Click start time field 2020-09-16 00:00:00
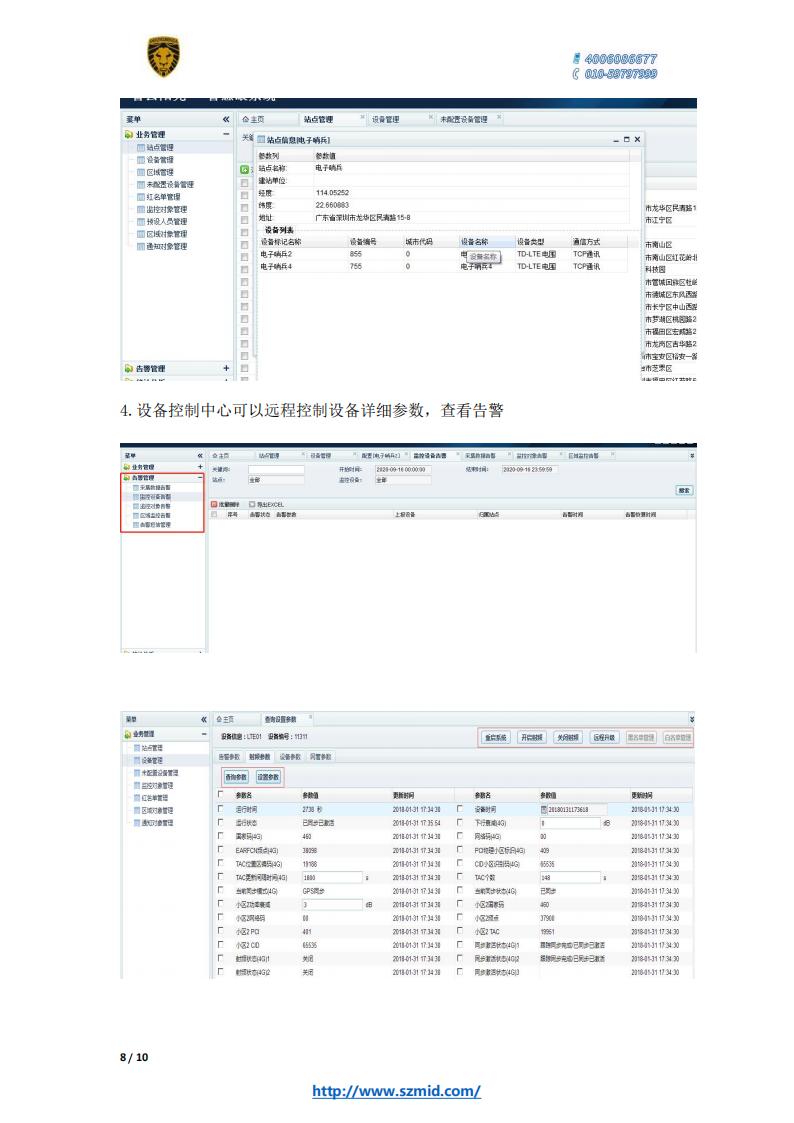The width and height of the screenshot is (794, 1123). tap(403, 470)
